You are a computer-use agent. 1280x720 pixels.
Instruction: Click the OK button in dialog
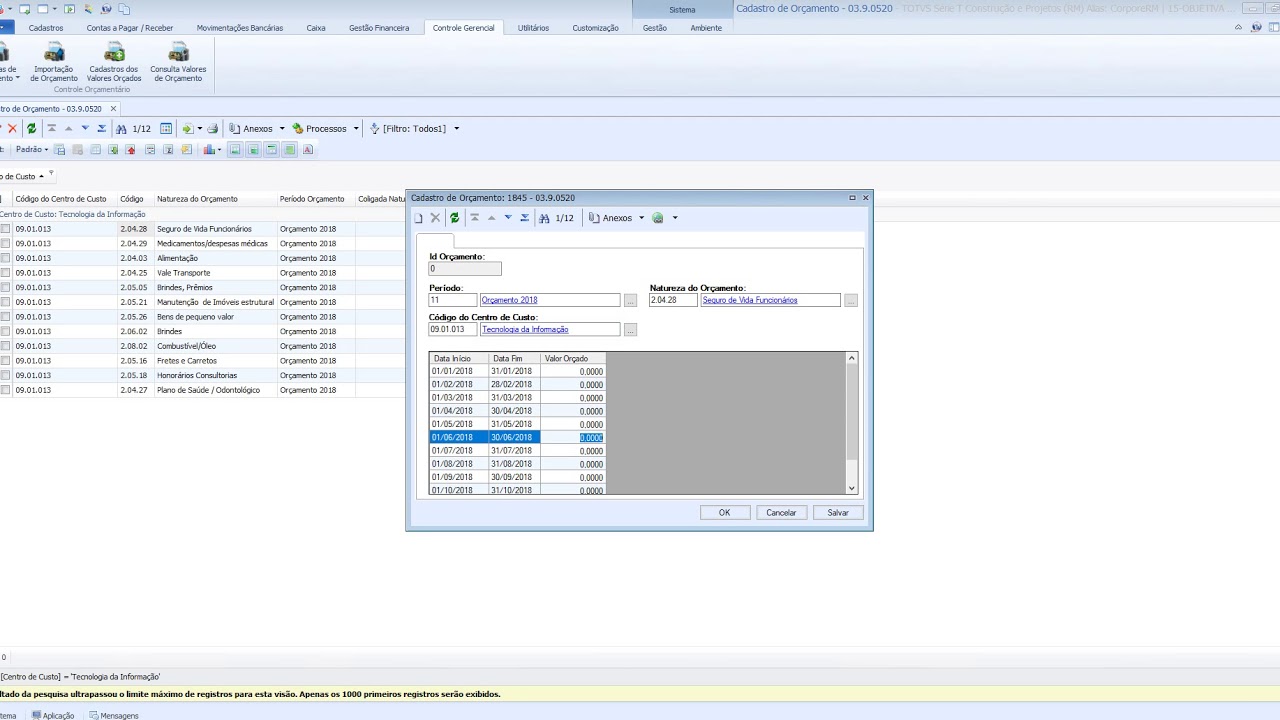point(724,513)
